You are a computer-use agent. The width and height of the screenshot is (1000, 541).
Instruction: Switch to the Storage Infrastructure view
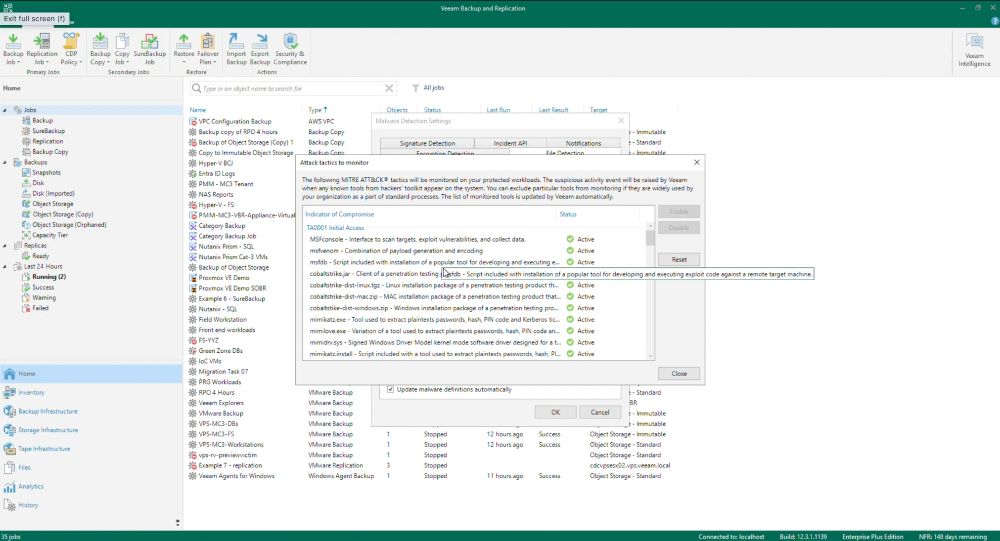pyautogui.click(x=48, y=430)
